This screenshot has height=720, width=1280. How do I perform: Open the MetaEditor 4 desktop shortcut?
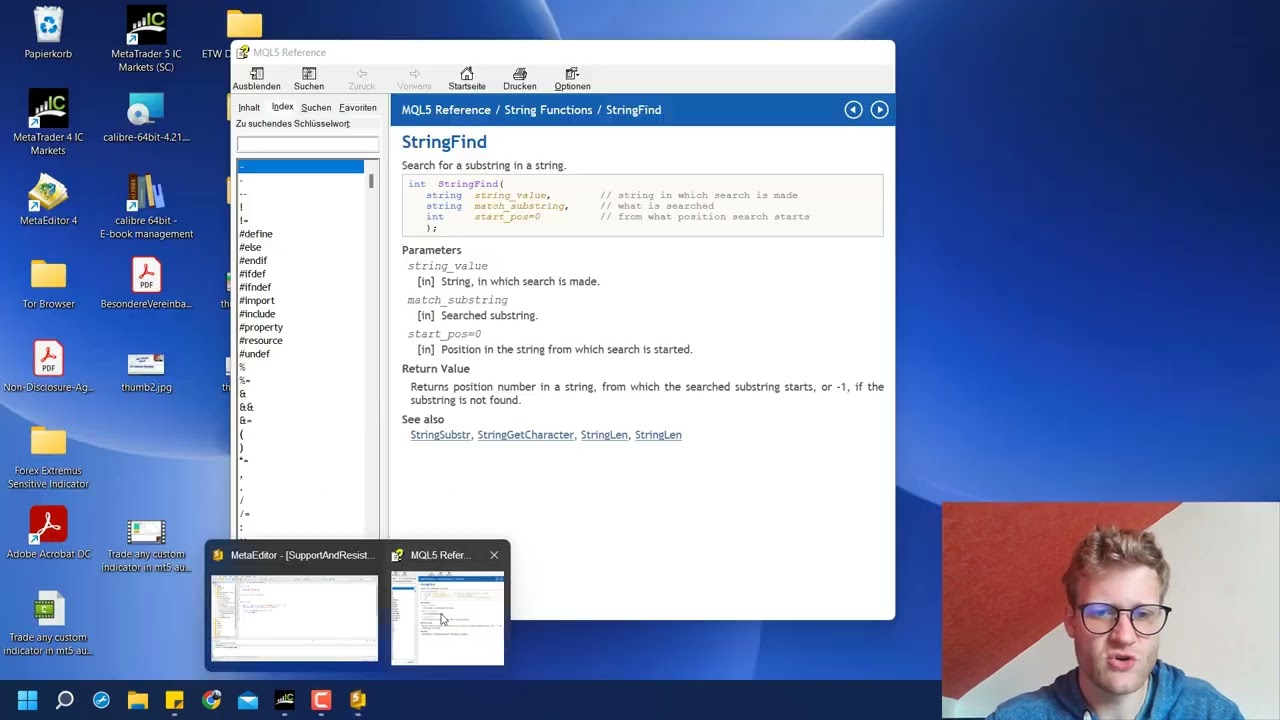48,200
